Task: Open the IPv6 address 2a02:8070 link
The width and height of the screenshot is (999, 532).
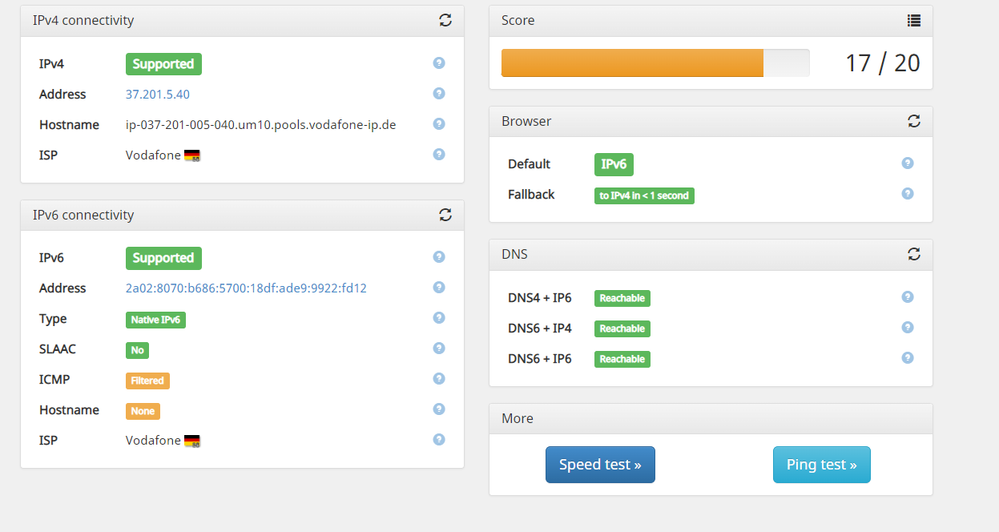Action: (245, 288)
